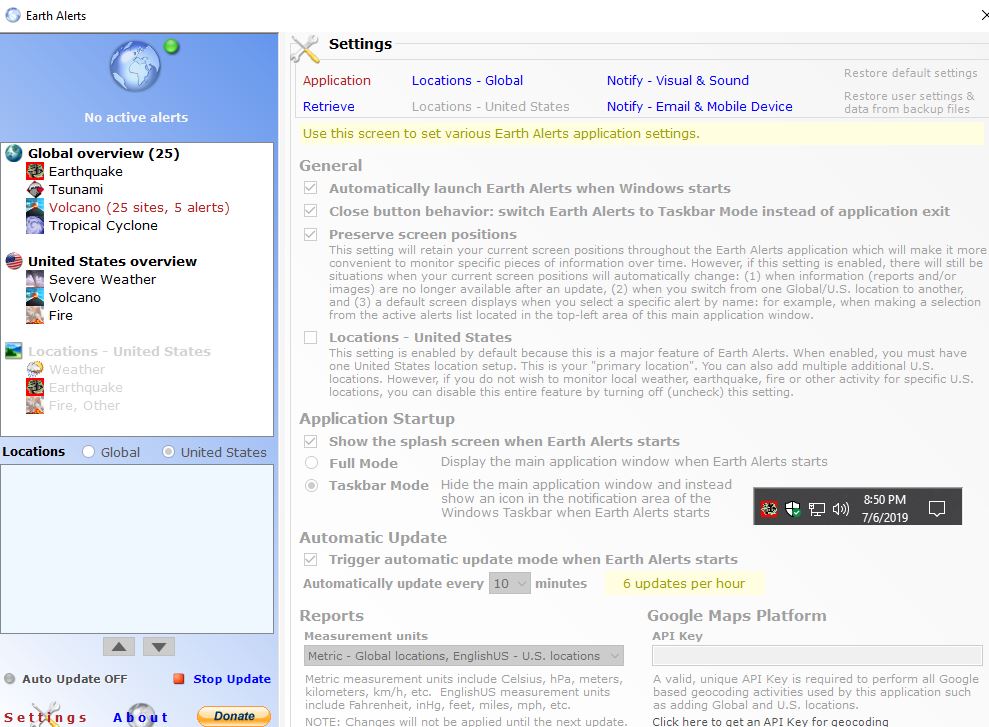This screenshot has height=727, width=989.
Task: Select Tsunami in Global overview
Action: pyautogui.click(x=76, y=189)
